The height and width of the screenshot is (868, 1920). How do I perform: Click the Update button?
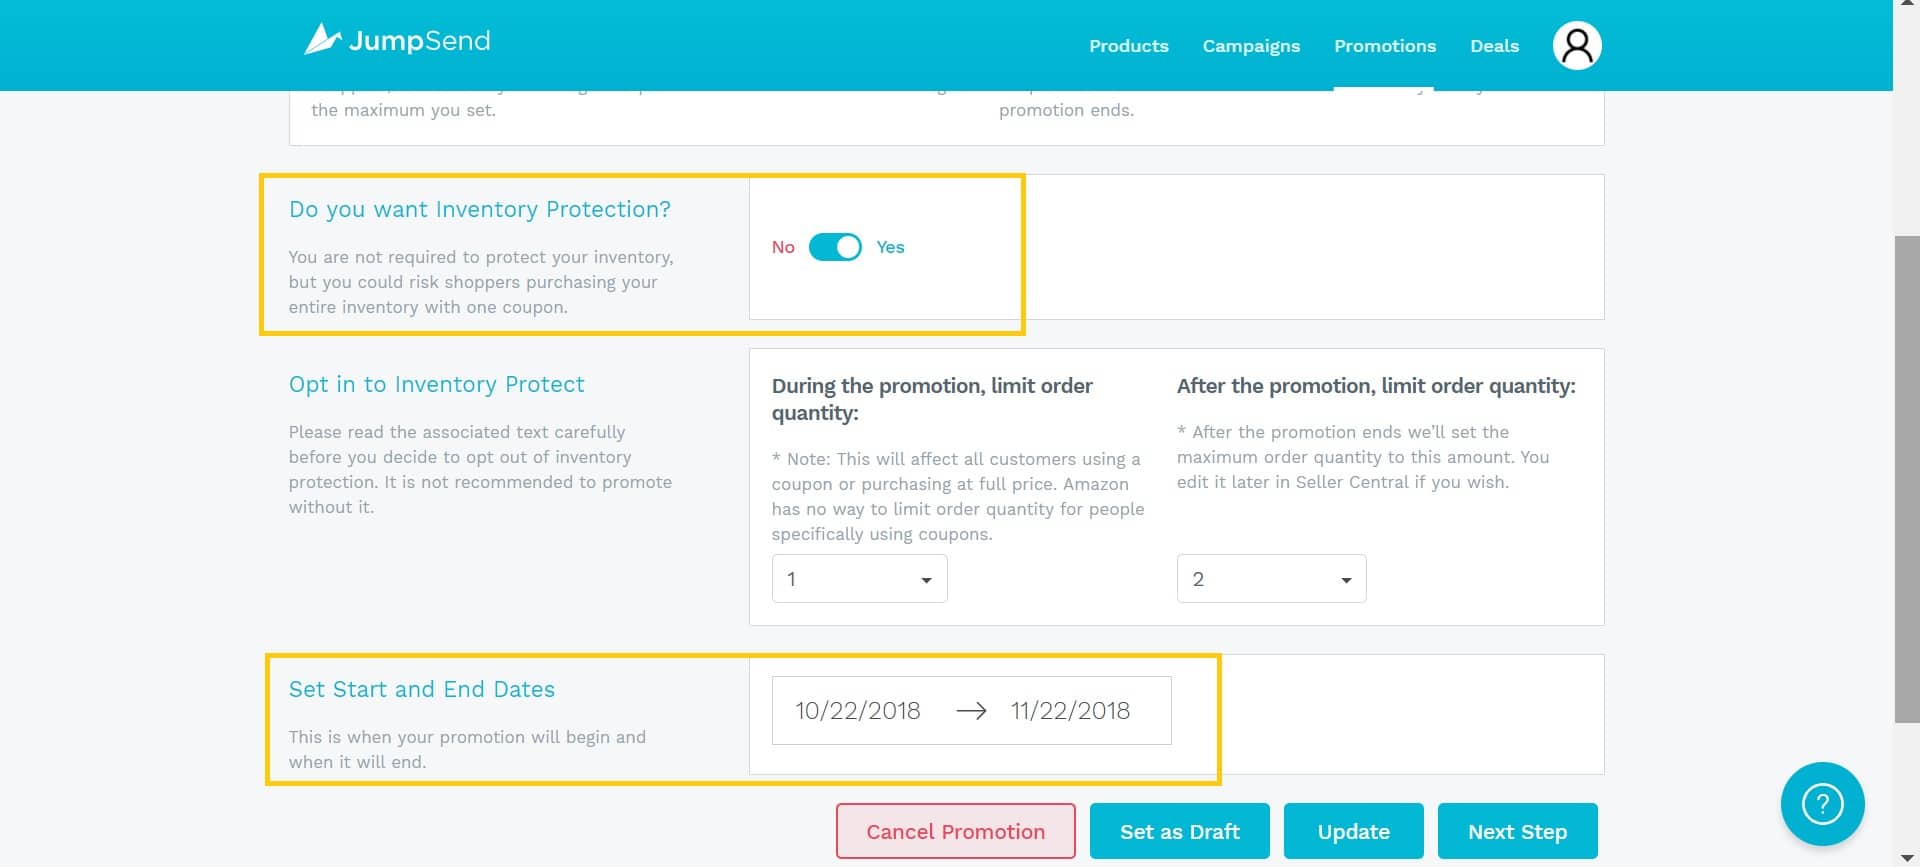click(1353, 831)
